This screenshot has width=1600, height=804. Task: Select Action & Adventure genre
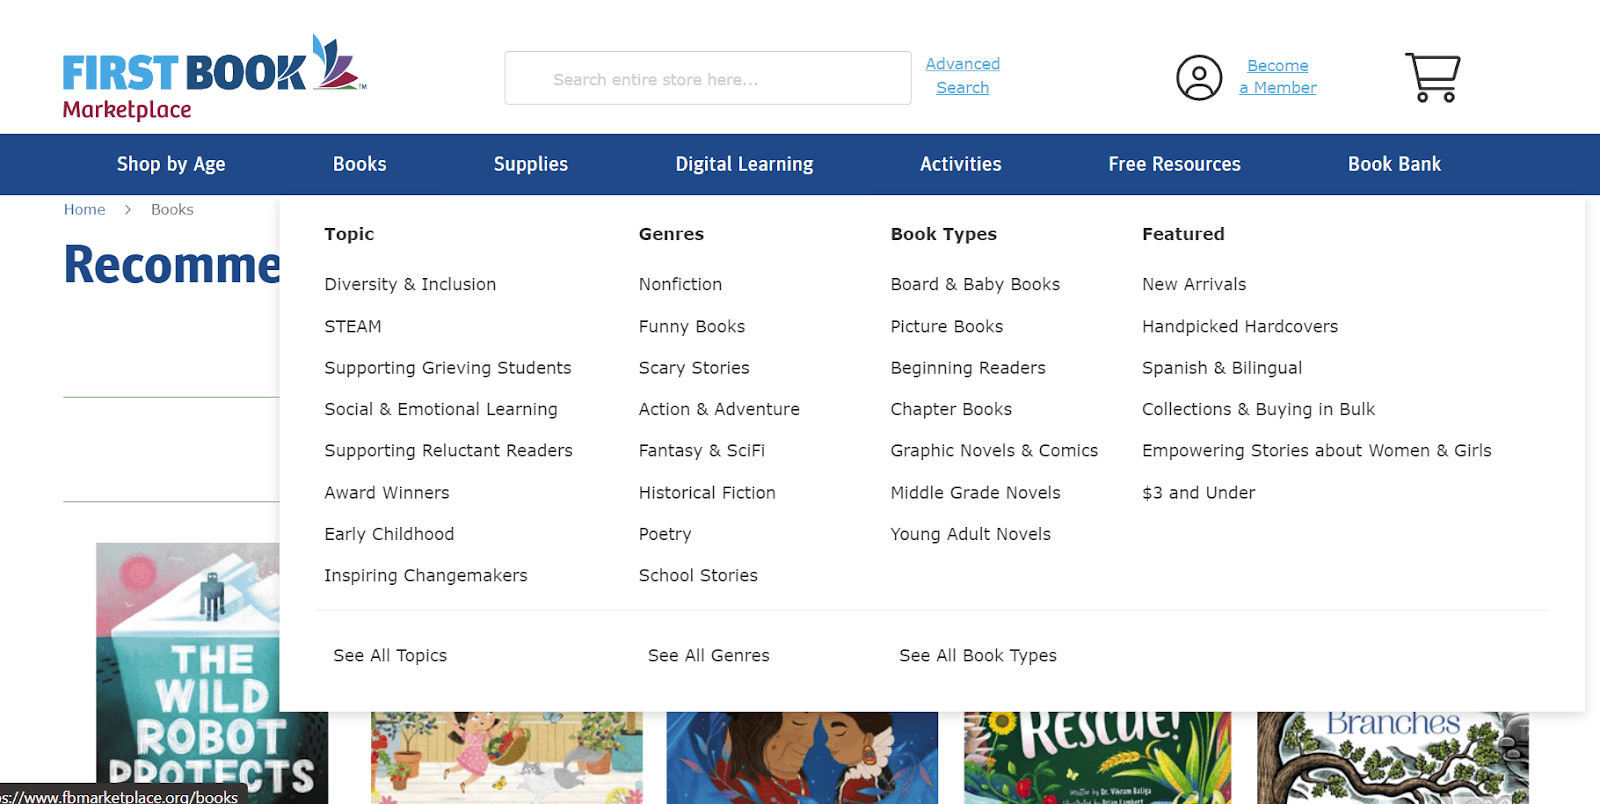719,409
